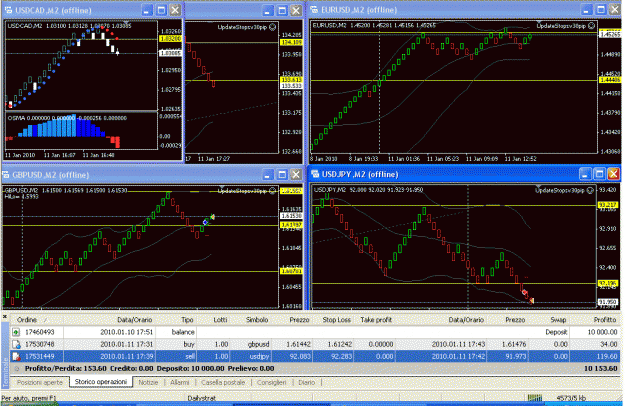Click the Profitto/Perdita: 153.60 summary text
625x406 pixels.
pyautogui.click(x=65, y=369)
